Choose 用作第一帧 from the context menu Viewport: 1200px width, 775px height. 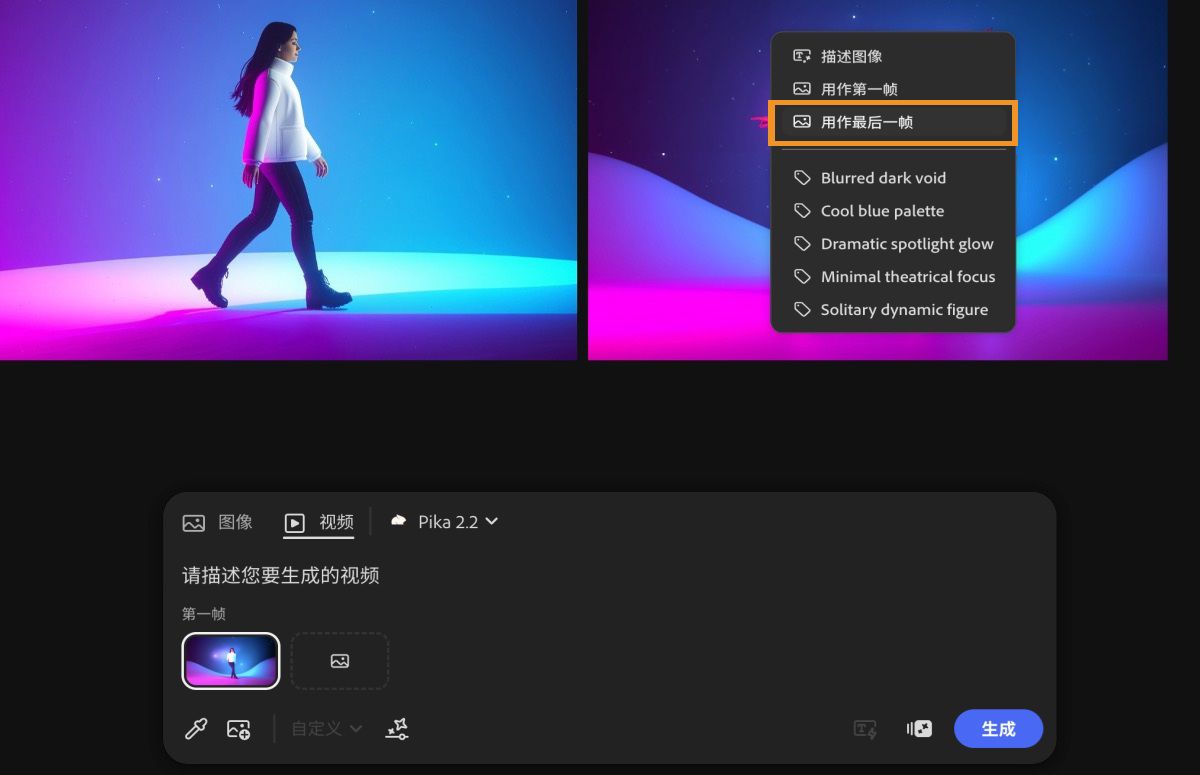(x=892, y=89)
